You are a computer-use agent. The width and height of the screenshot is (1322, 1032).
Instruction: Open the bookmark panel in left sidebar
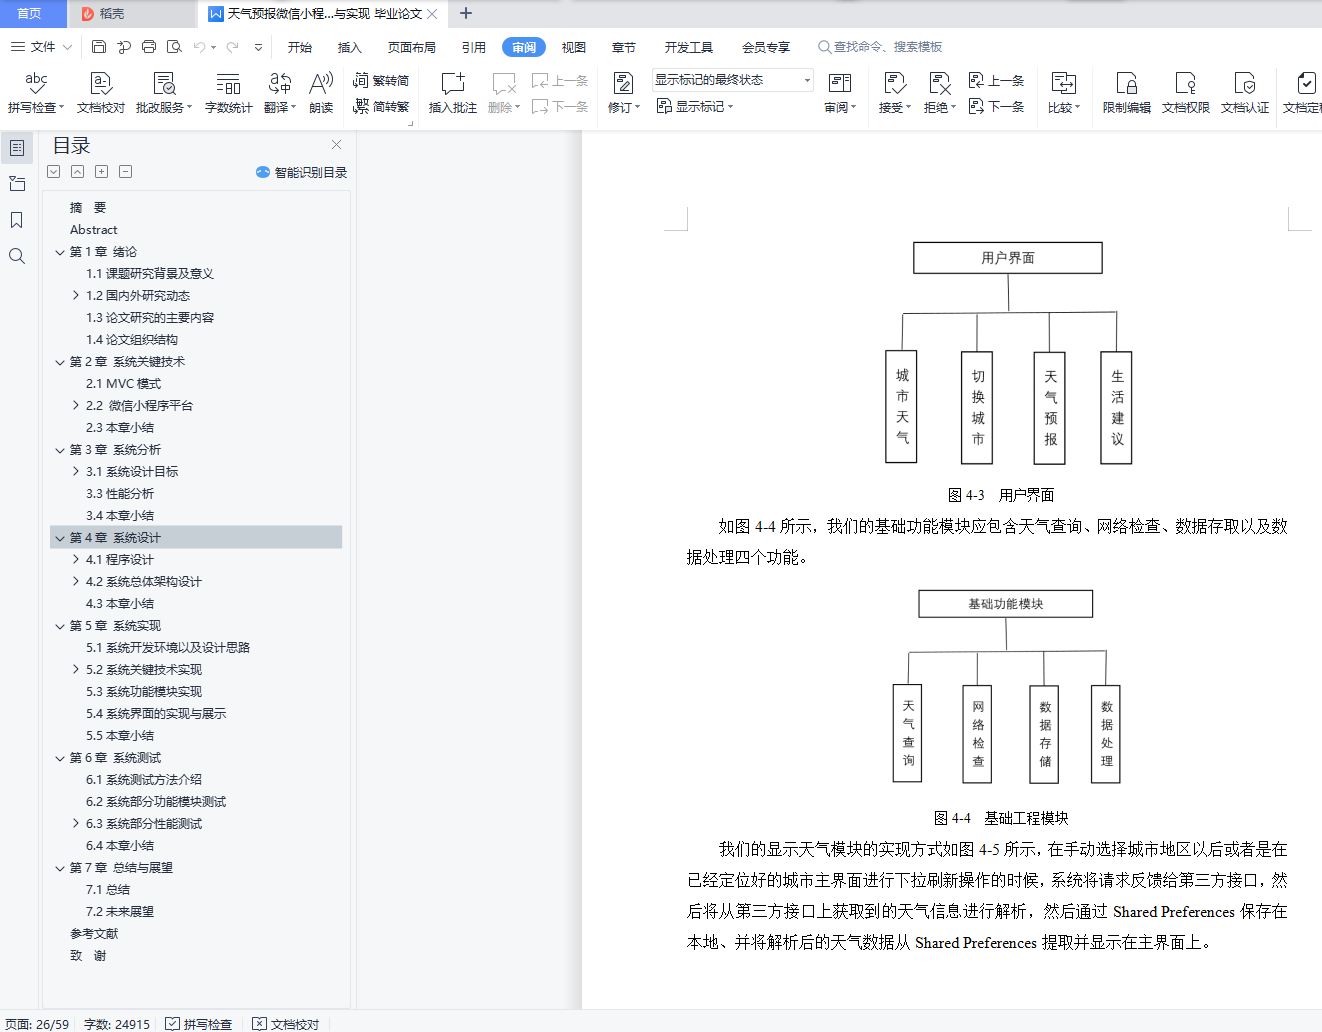17,220
